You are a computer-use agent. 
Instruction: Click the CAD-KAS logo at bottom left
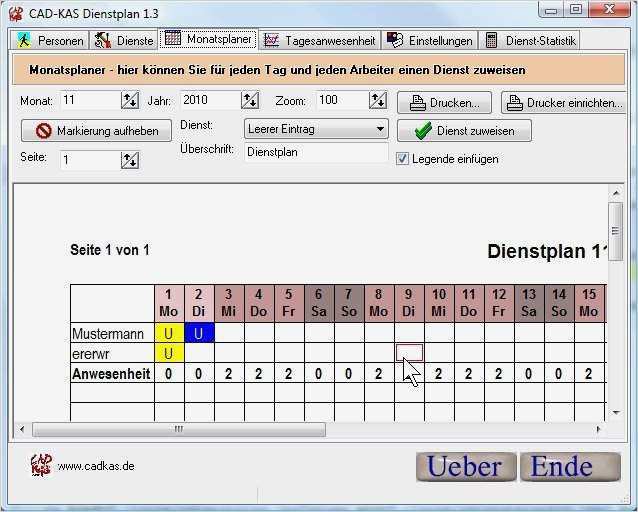tap(41, 465)
